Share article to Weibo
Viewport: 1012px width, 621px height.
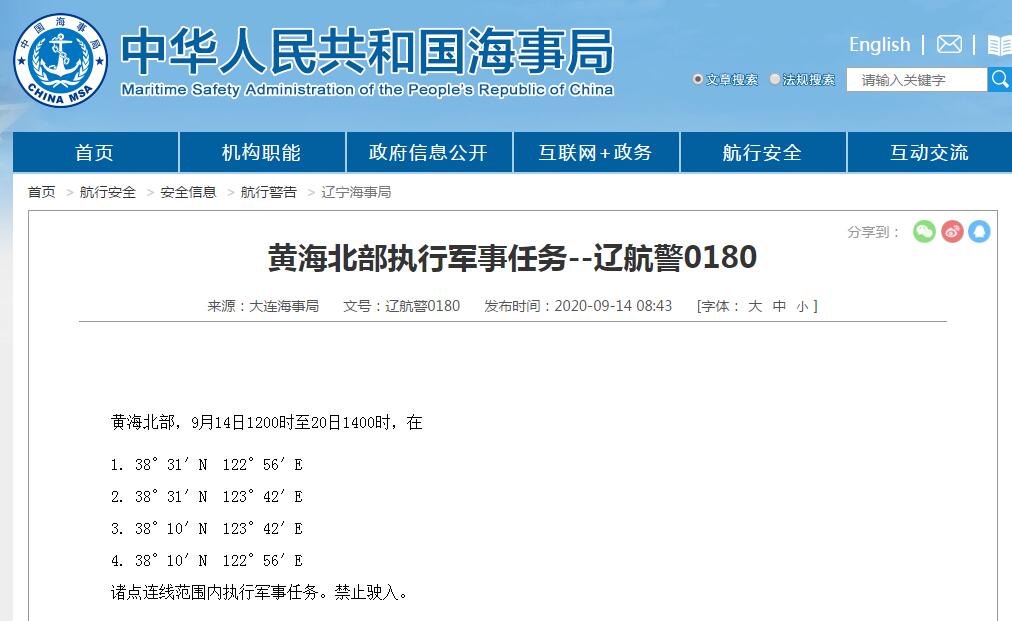[952, 231]
